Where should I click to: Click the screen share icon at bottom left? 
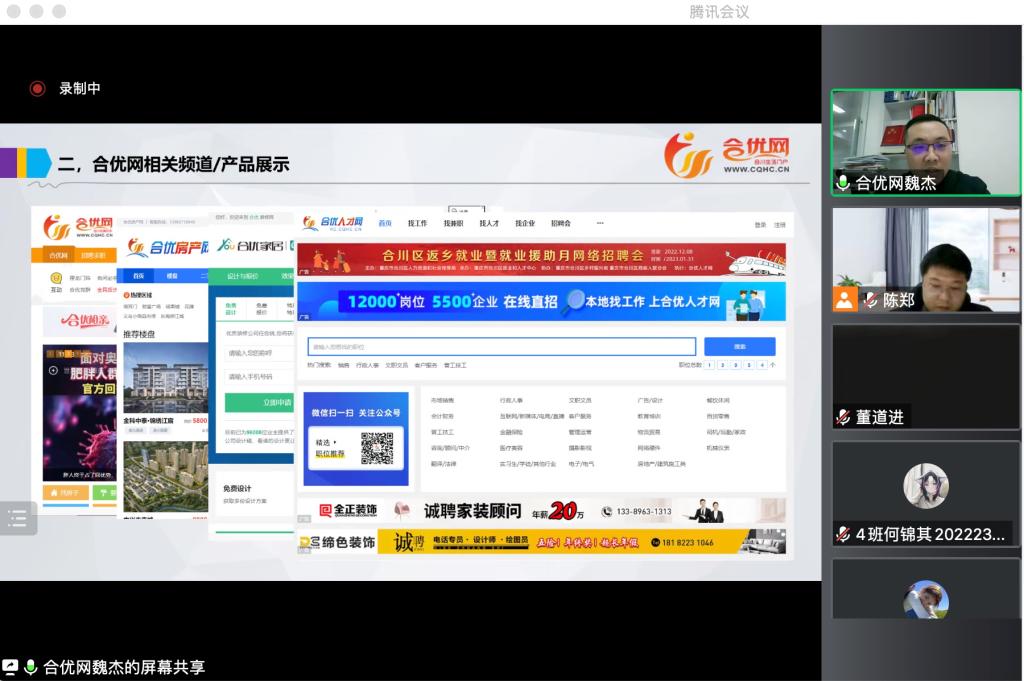pyautogui.click(x=10, y=667)
